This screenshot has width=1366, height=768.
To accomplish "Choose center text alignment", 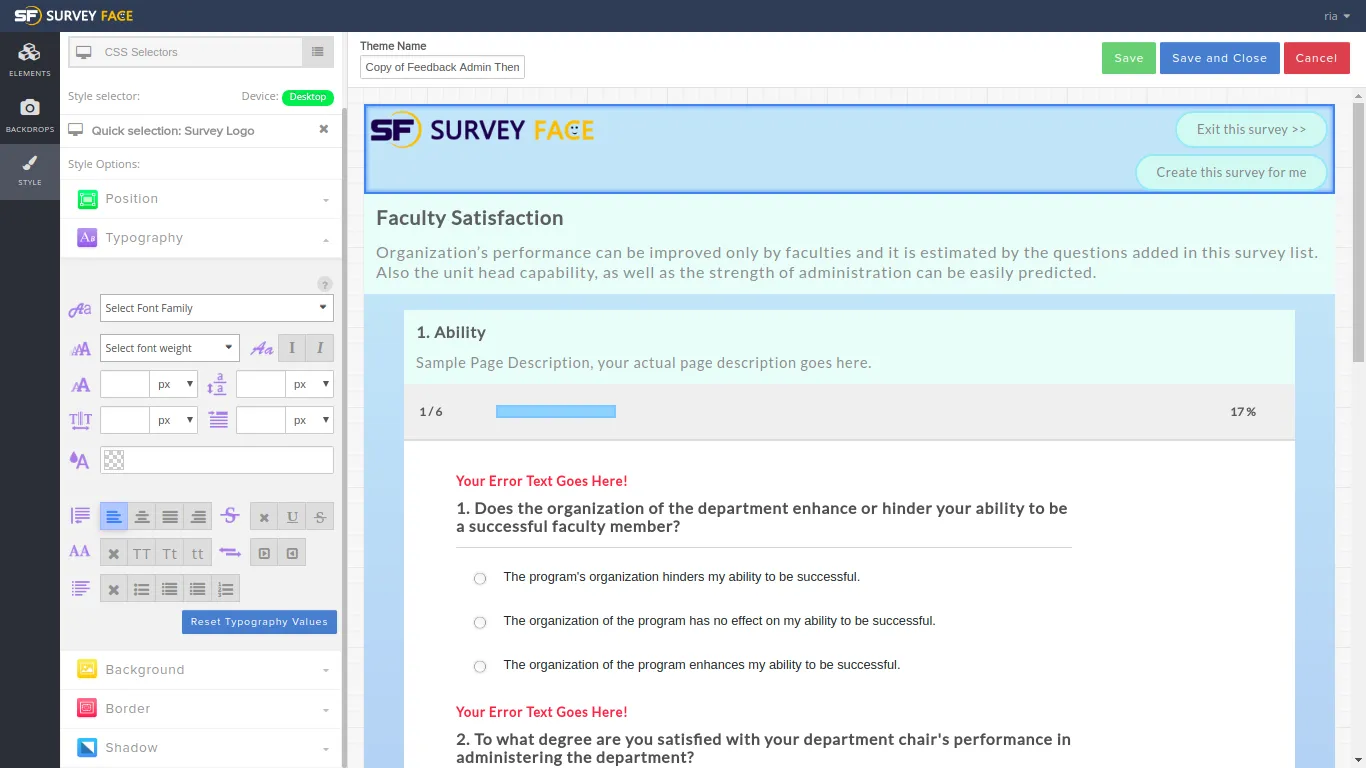I will [x=141, y=517].
